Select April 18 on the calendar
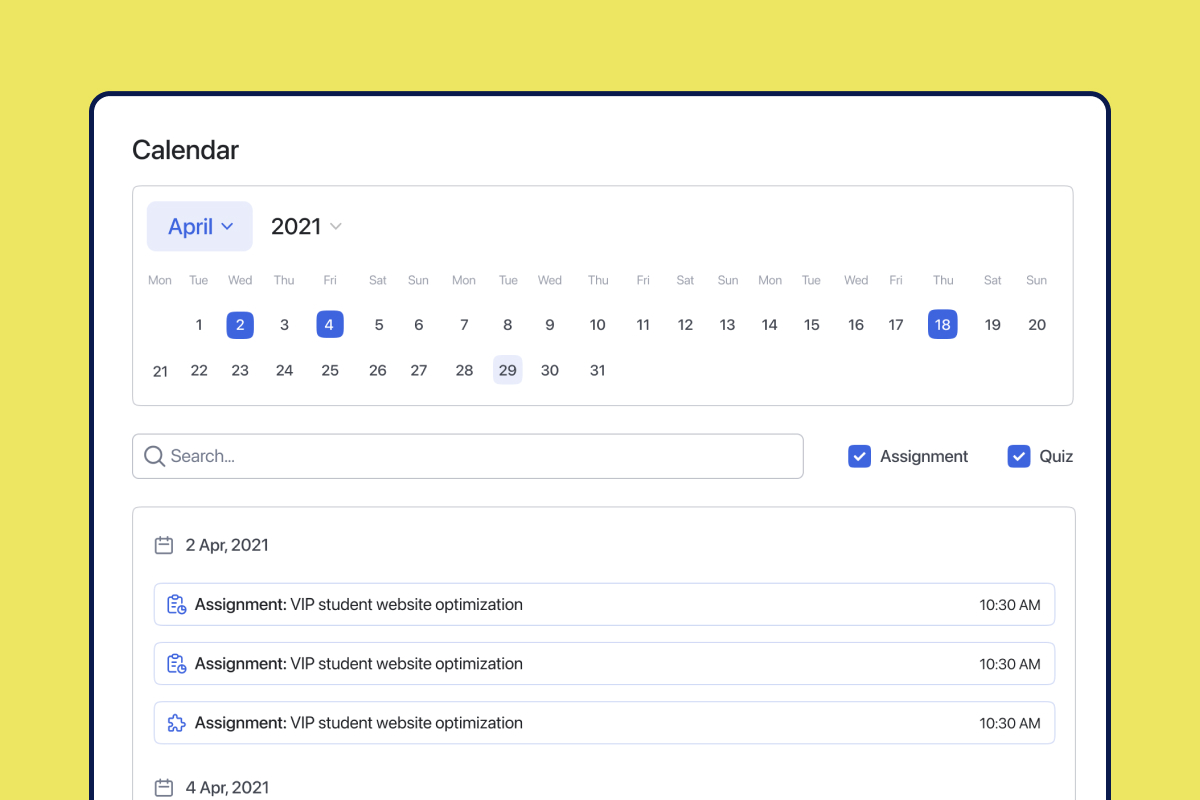Viewport: 1200px width, 800px height. (942, 324)
